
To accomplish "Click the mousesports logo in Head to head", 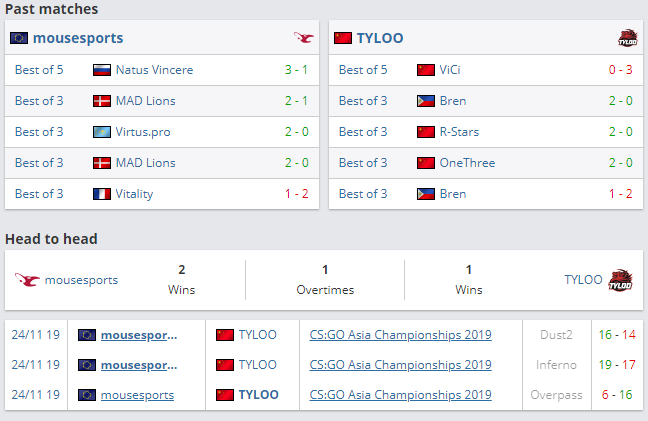I will (27, 280).
